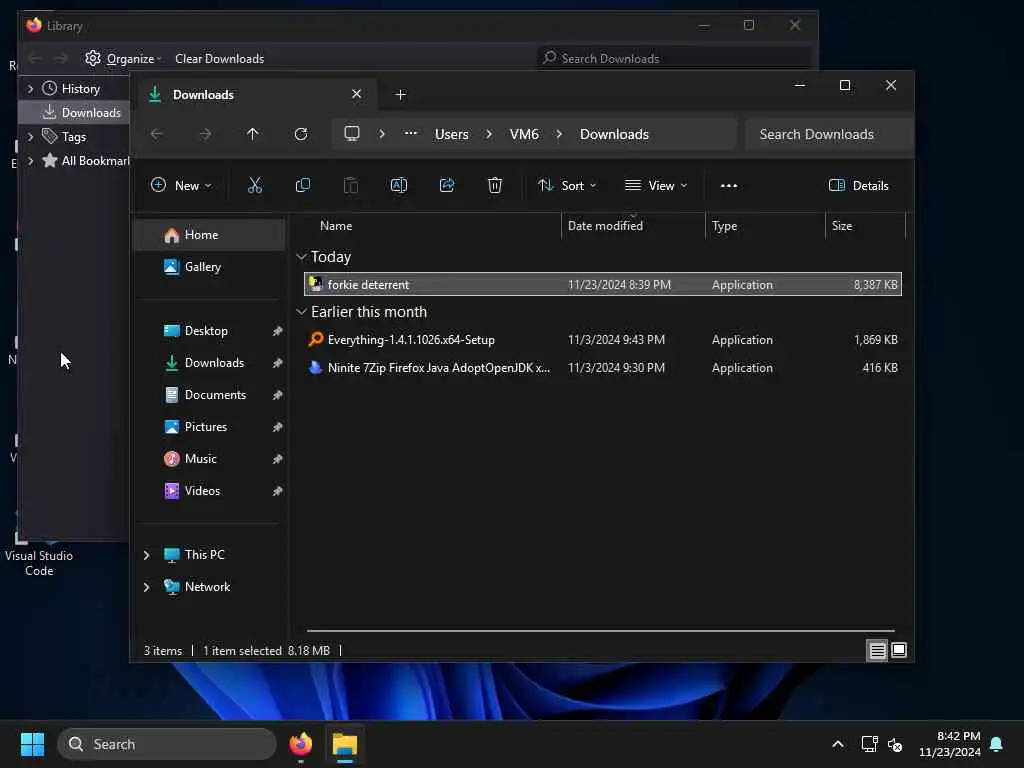Image resolution: width=1024 pixels, height=768 pixels.
Task: Expand the address bar ellipsis breadcrumb
Action: (x=411, y=134)
